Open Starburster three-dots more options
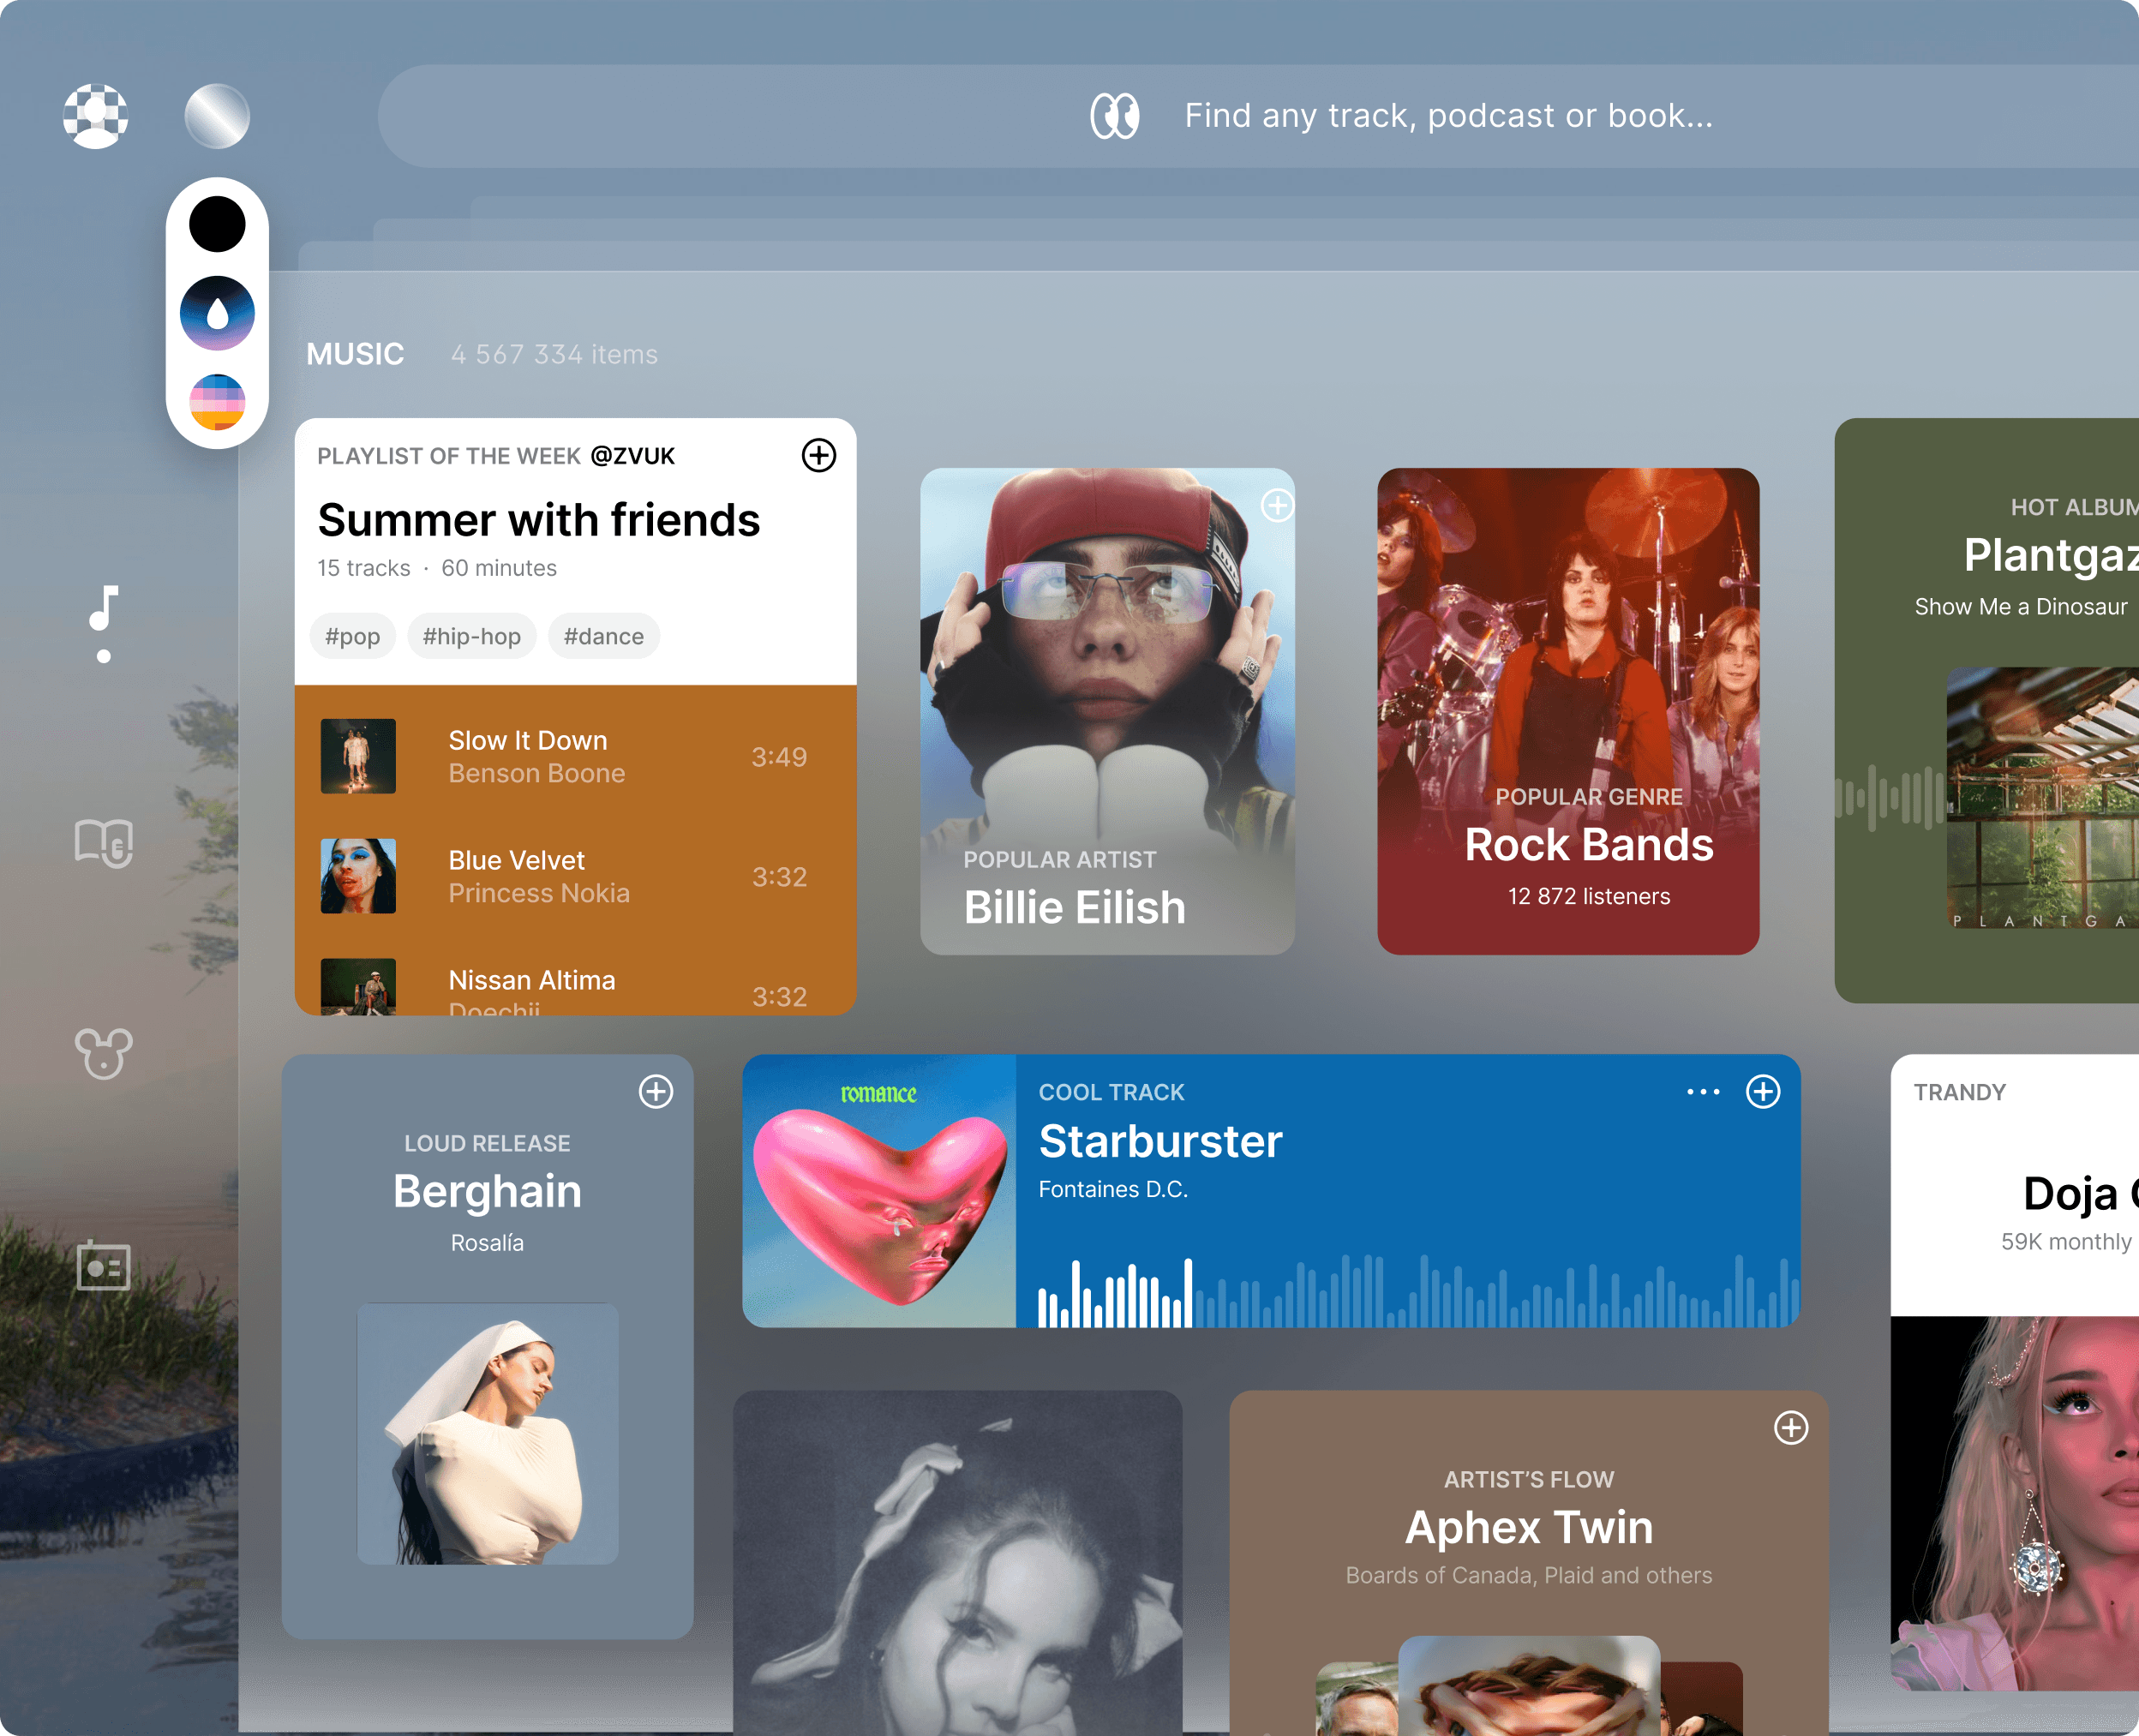 tap(1702, 1092)
